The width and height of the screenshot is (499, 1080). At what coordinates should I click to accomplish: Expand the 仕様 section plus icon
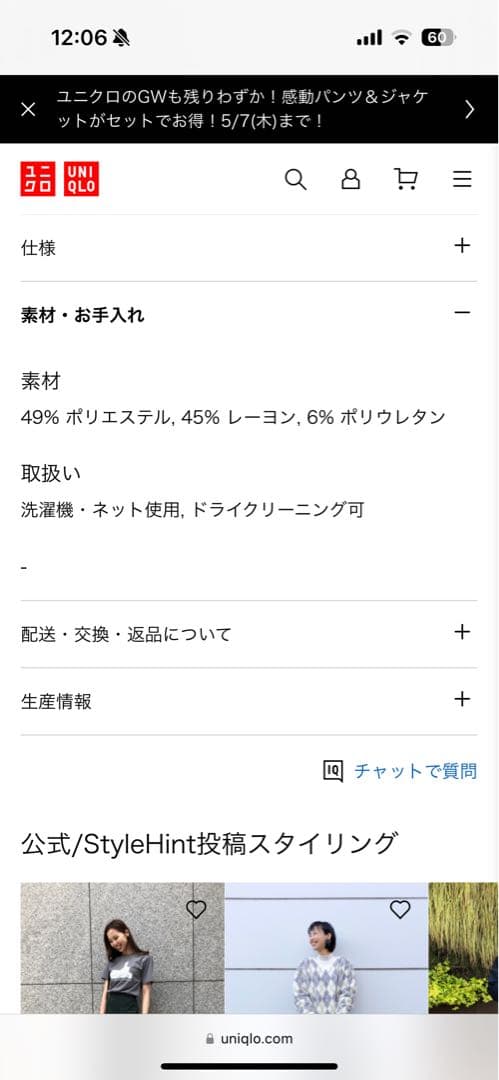(x=462, y=246)
